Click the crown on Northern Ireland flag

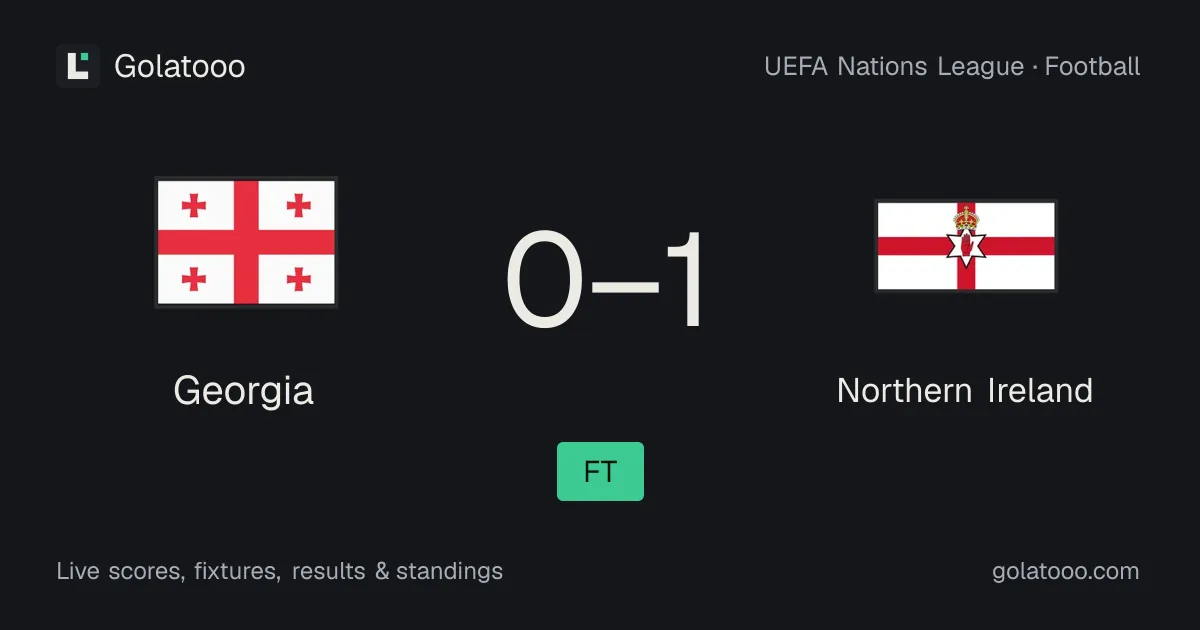click(x=966, y=217)
